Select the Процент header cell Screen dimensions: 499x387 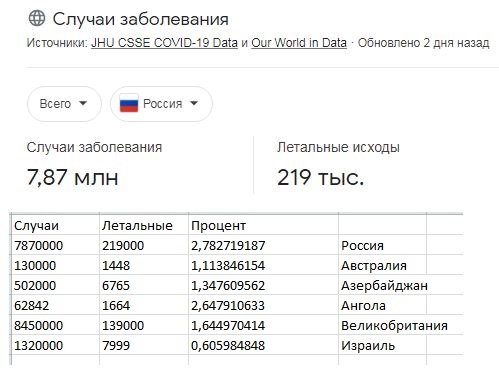click(263, 225)
